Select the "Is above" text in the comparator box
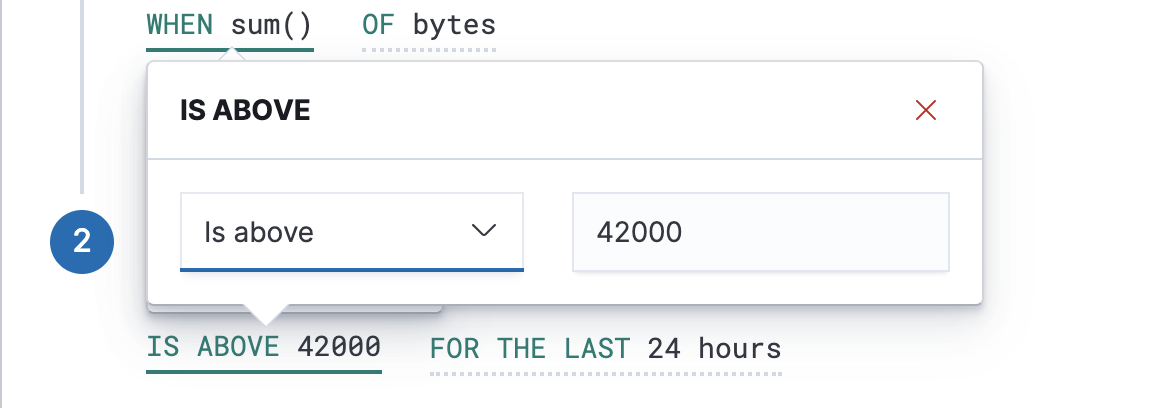Image resolution: width=1156 pixels, height=408 pixels. pyautogui.click(x=259, y=233)
